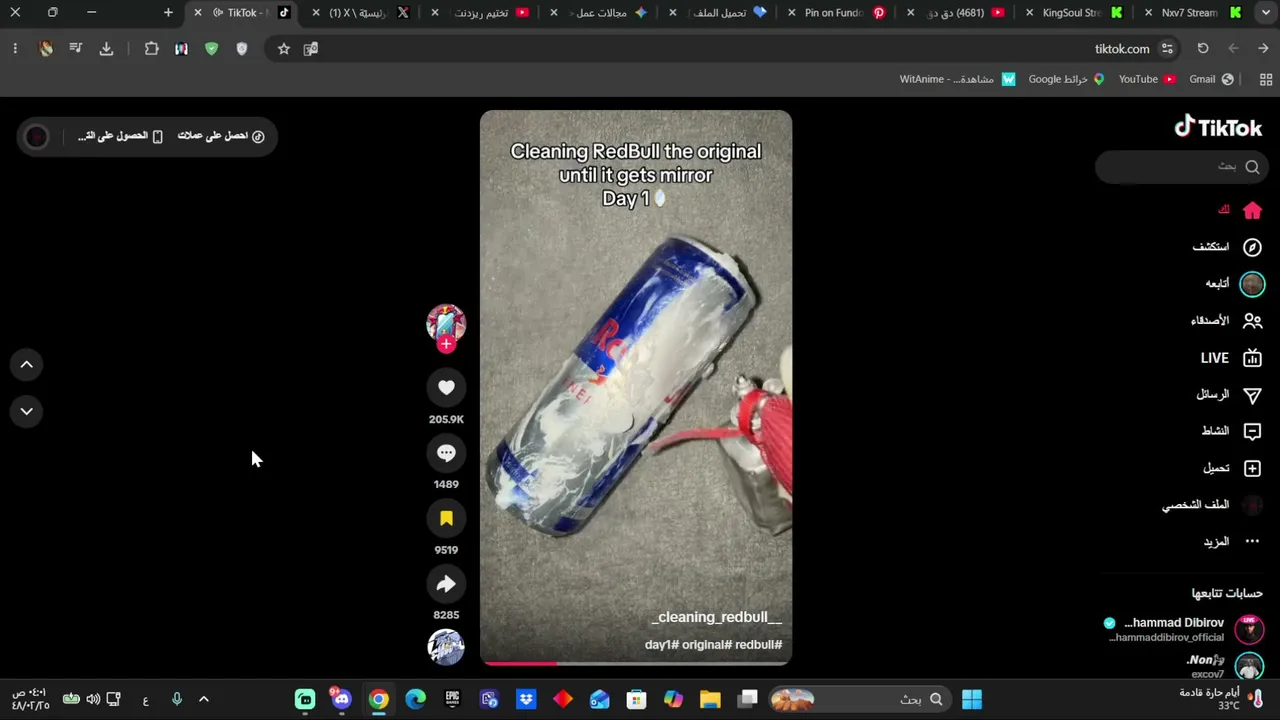Open Microsoft Edge from the taskbar
Screen dimensions: 1280x720
tap(415, 699)
